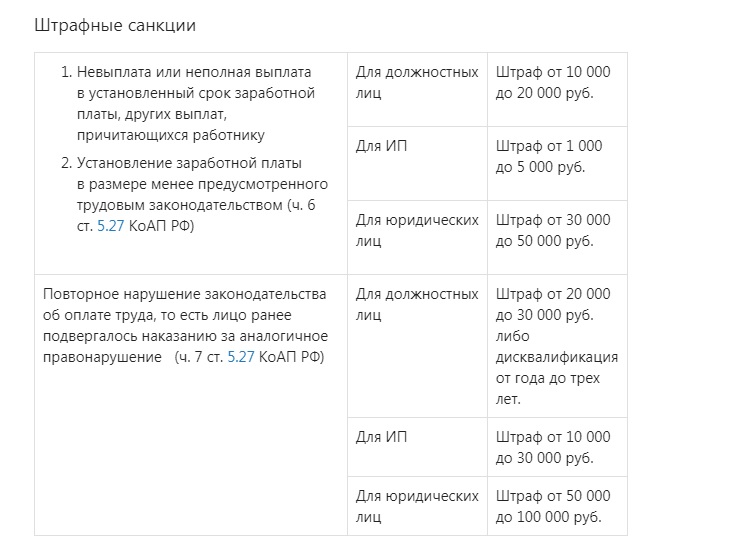The image size is (732, 557).
Task: Click first 'Для юридических лиц' cell
Action: (x=417, y=237)
